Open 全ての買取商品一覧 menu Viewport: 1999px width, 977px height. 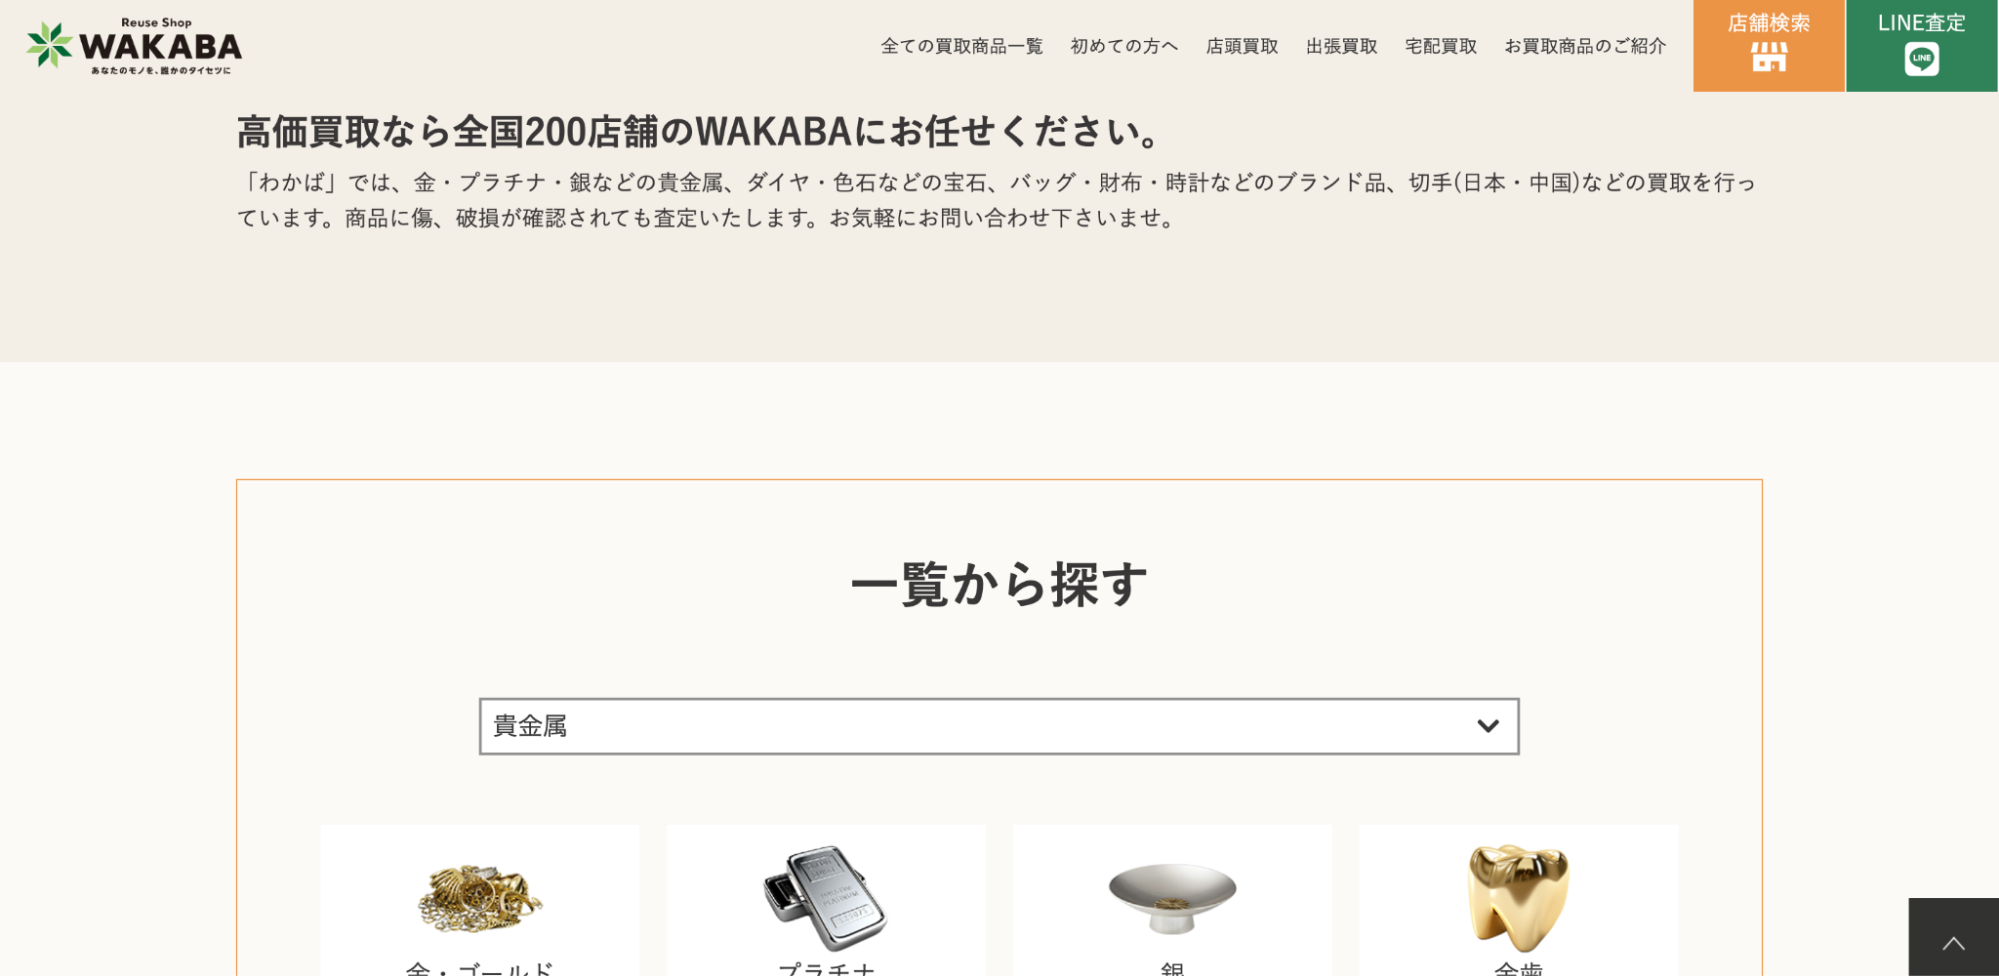(961, 46)
